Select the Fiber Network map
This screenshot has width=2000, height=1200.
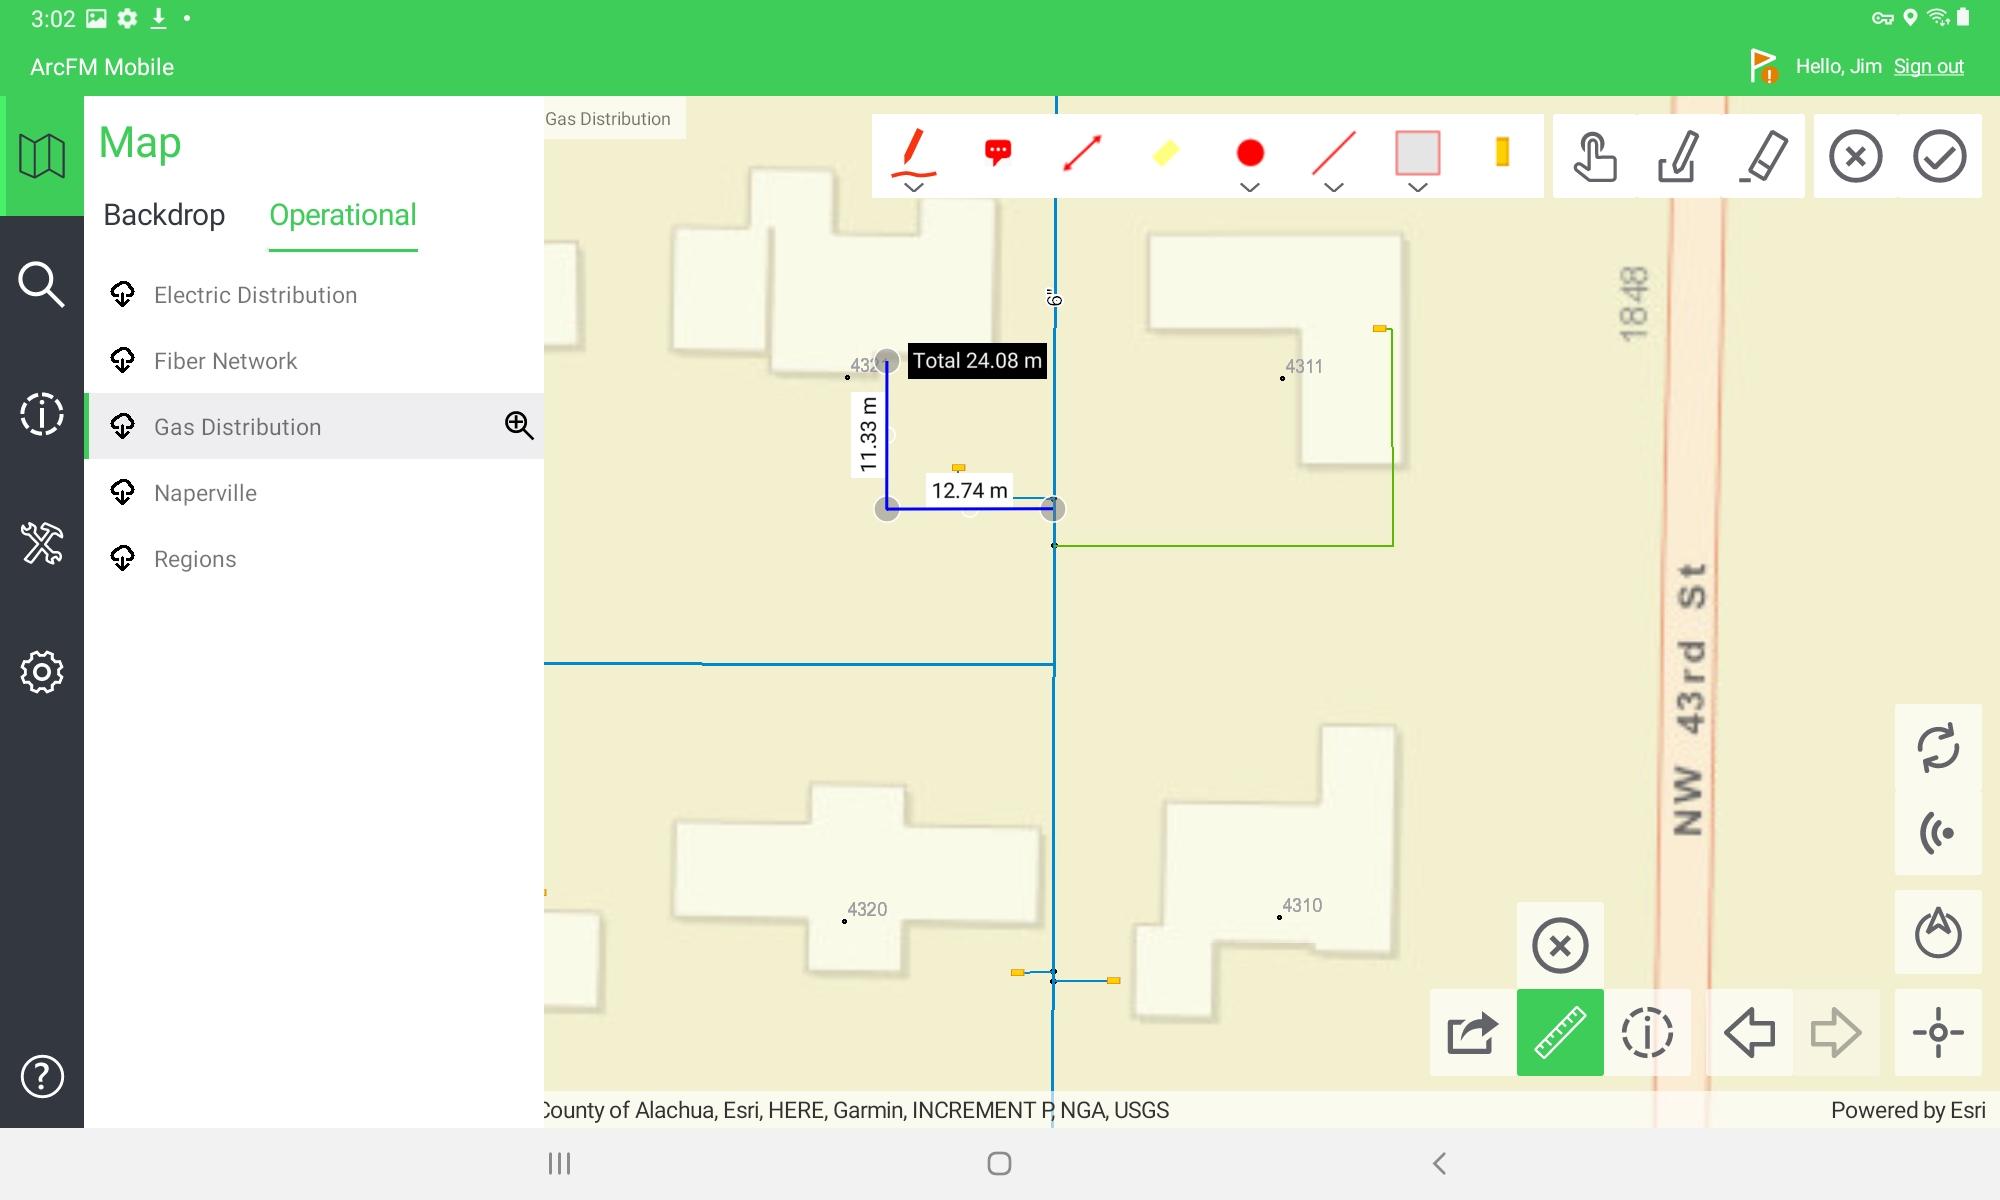(x=314, y=361)
